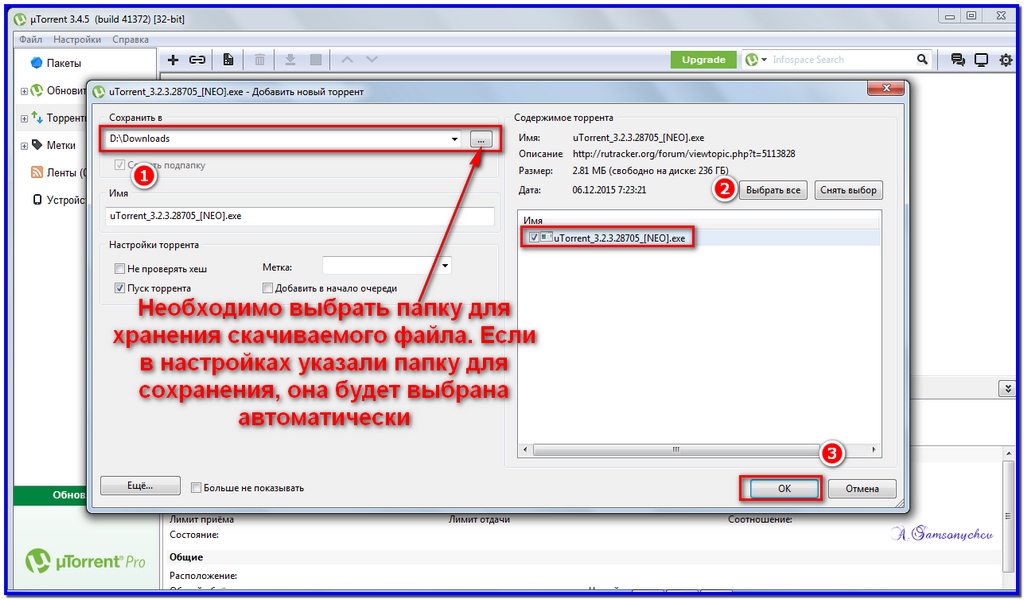The image size is (1024, 600).
Task: Click the file list horizontal scrollbar
Action: point(699,450)
